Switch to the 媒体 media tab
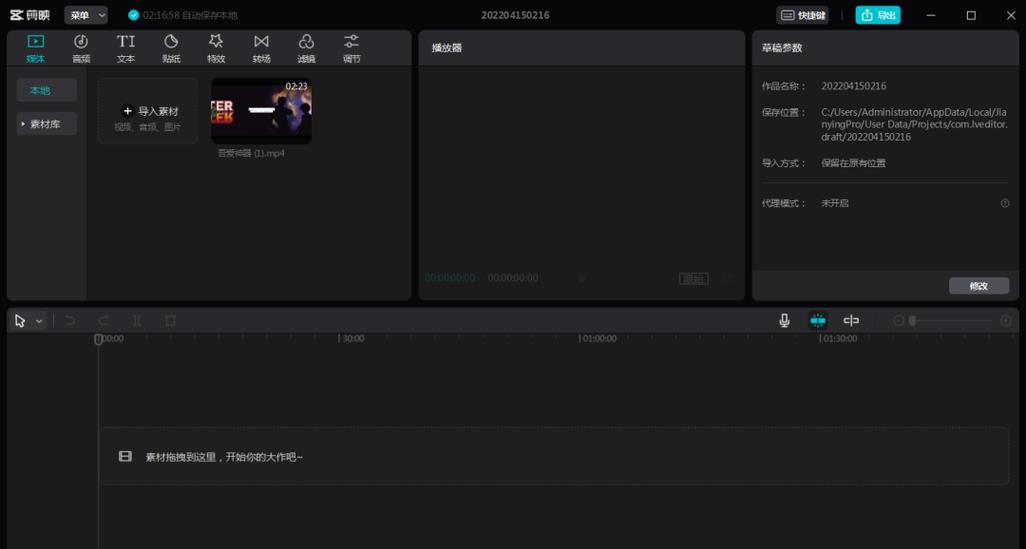1026x549 pixels. [35, 48]
